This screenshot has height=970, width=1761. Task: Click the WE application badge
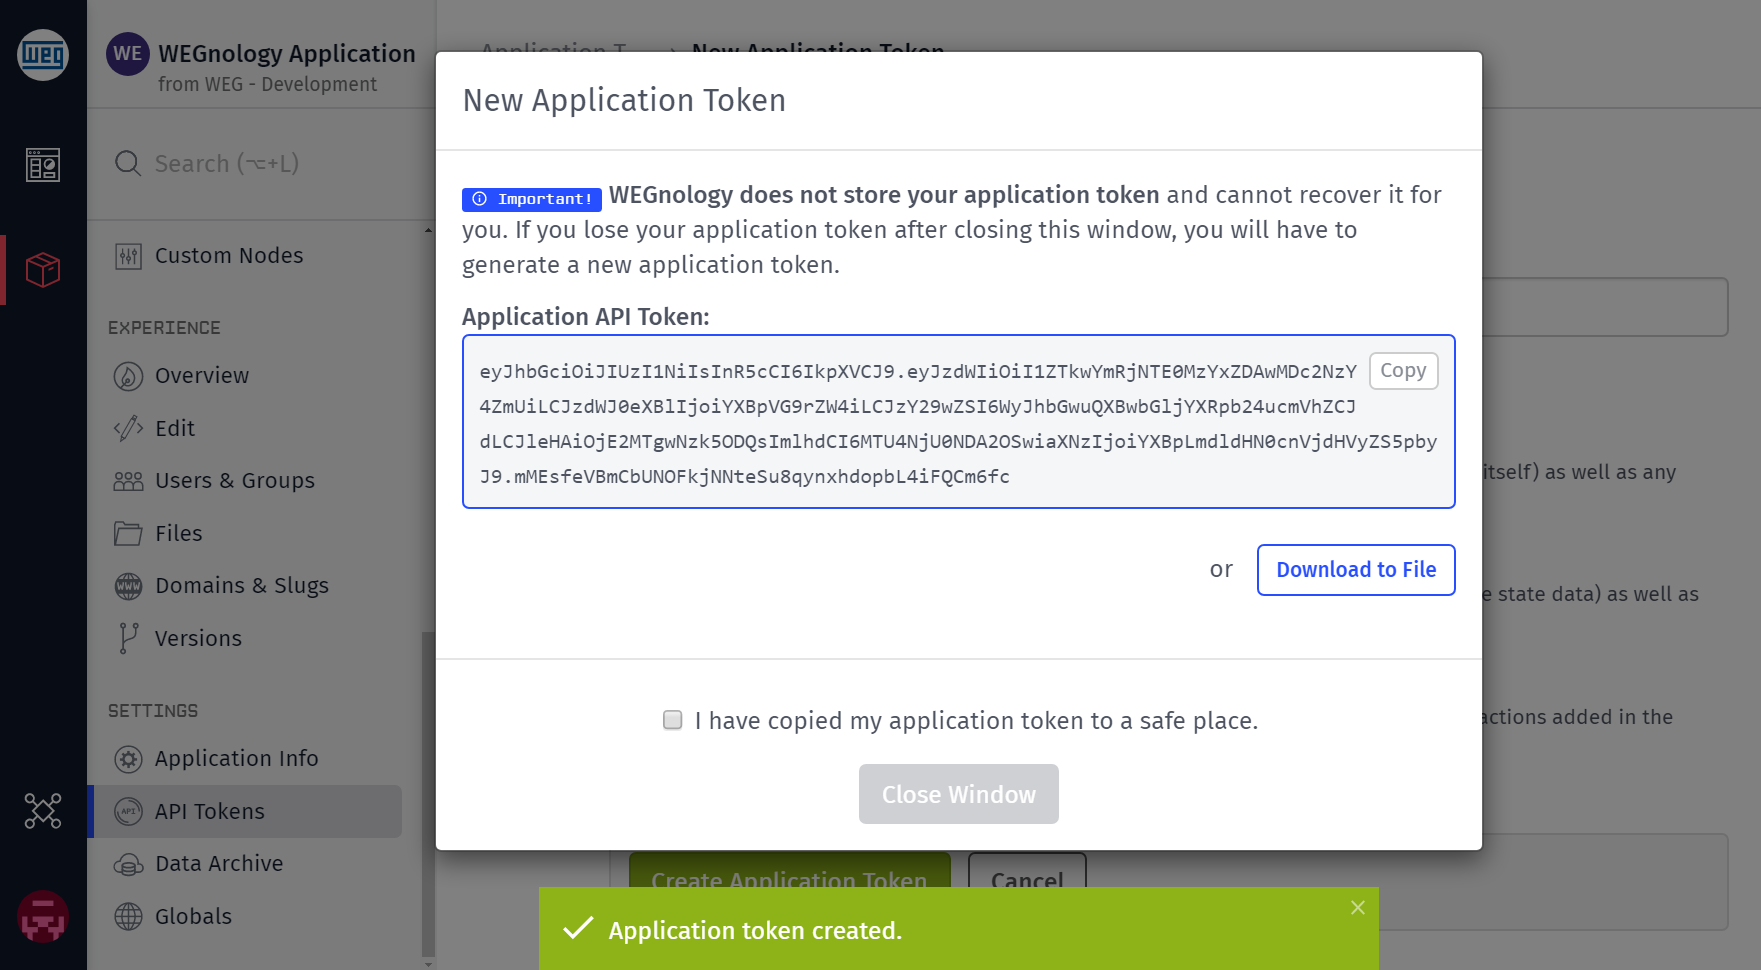pos(128,54)
